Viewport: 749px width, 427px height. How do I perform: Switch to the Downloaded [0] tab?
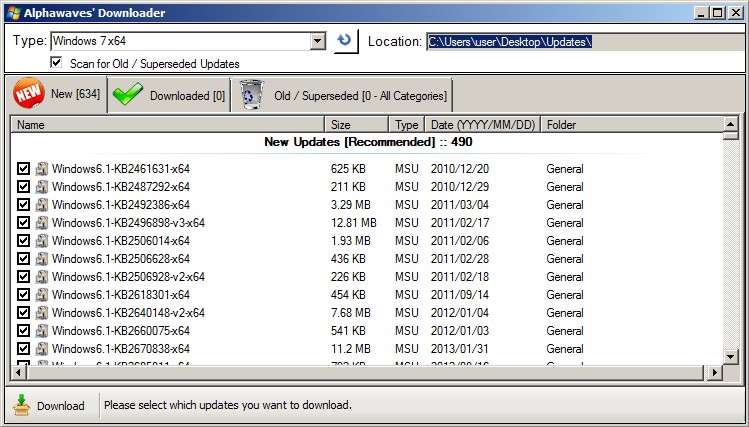coord(169,96)
